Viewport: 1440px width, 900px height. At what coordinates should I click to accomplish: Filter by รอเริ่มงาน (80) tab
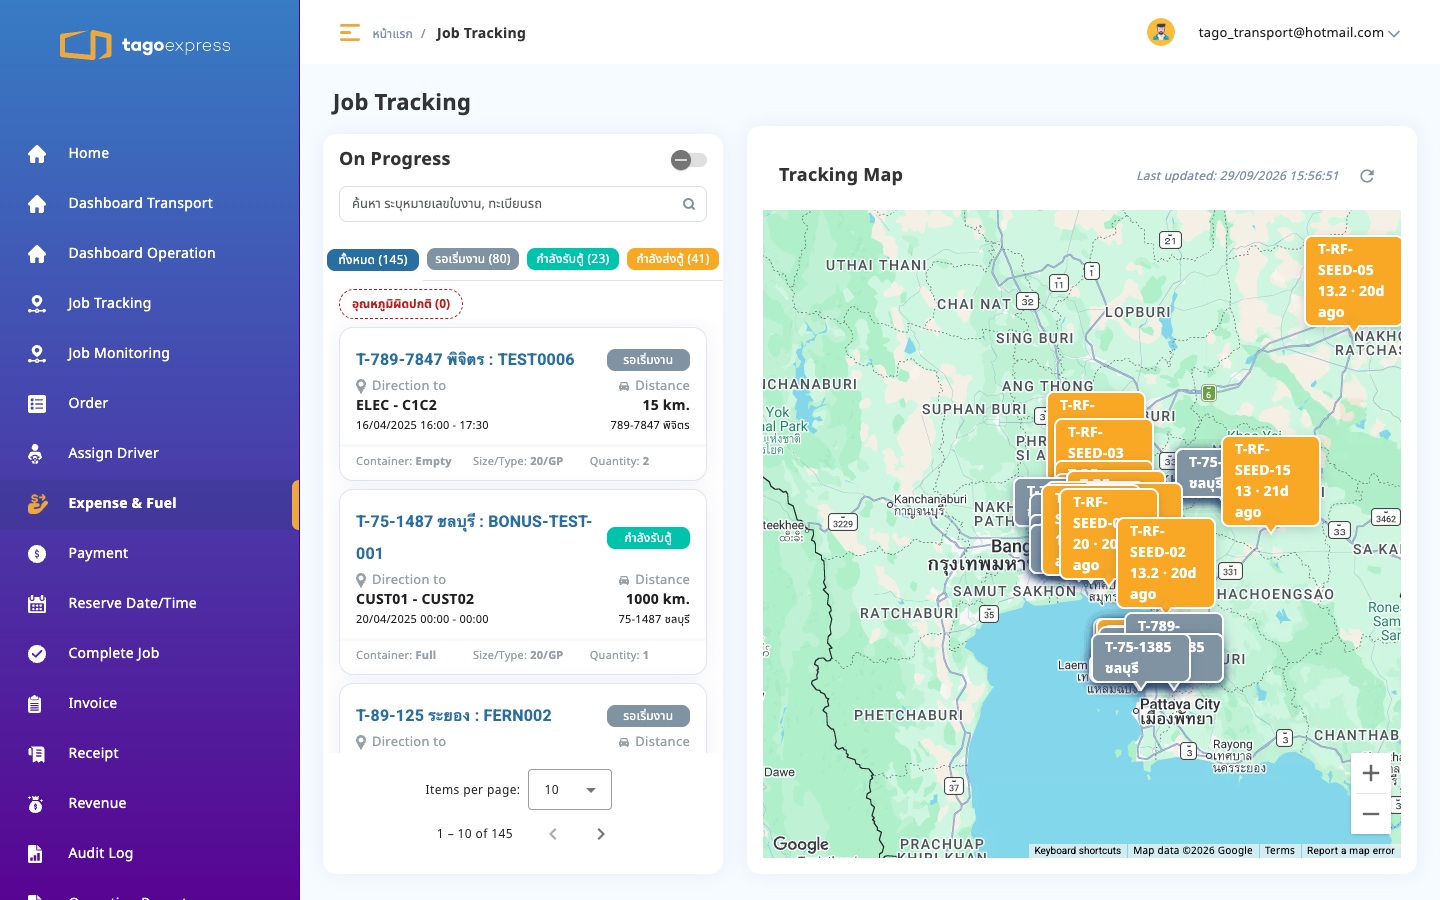tap(473, 259)
